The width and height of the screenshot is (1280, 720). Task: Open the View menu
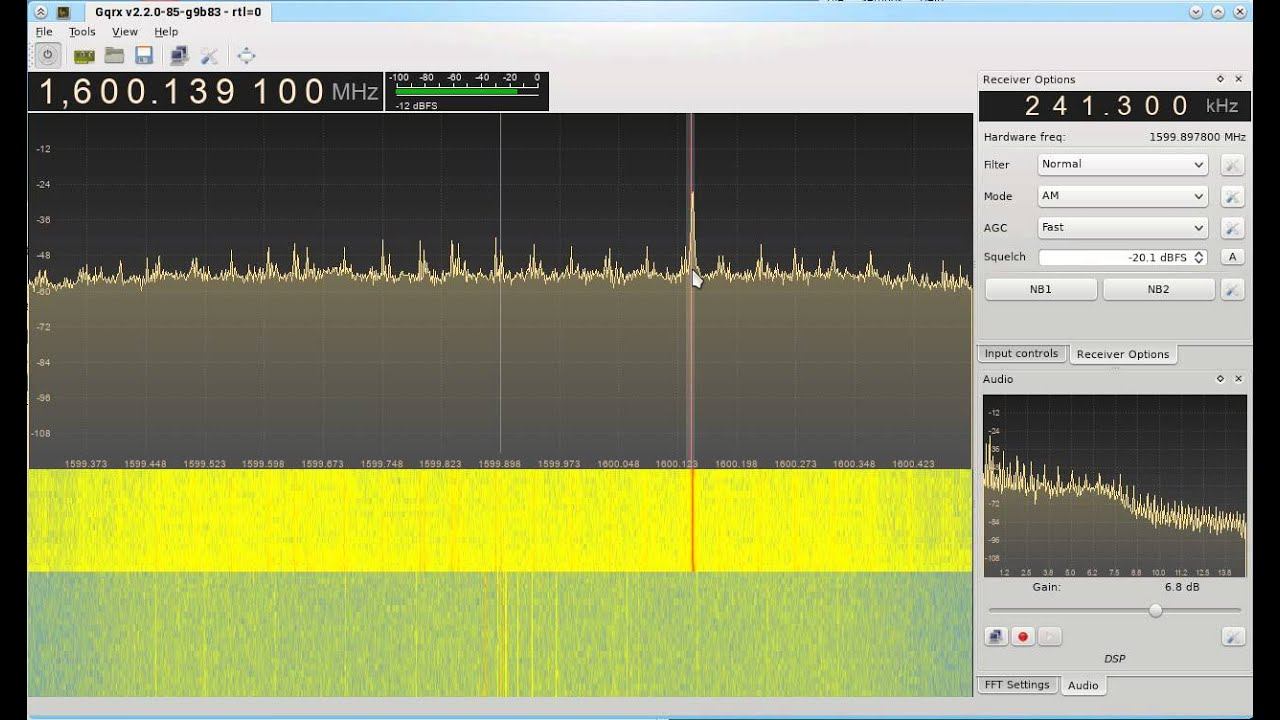pyautogui.click(x=124, y=32)
